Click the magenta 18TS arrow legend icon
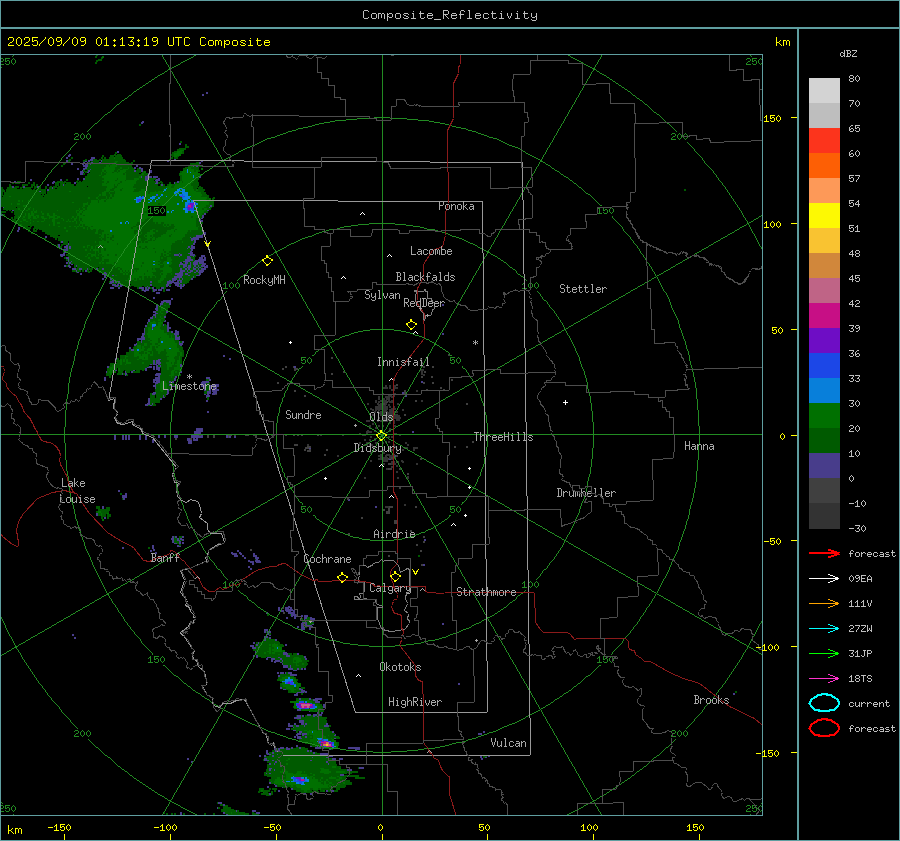This screenshot has height=841, width=900. (824, 679)
